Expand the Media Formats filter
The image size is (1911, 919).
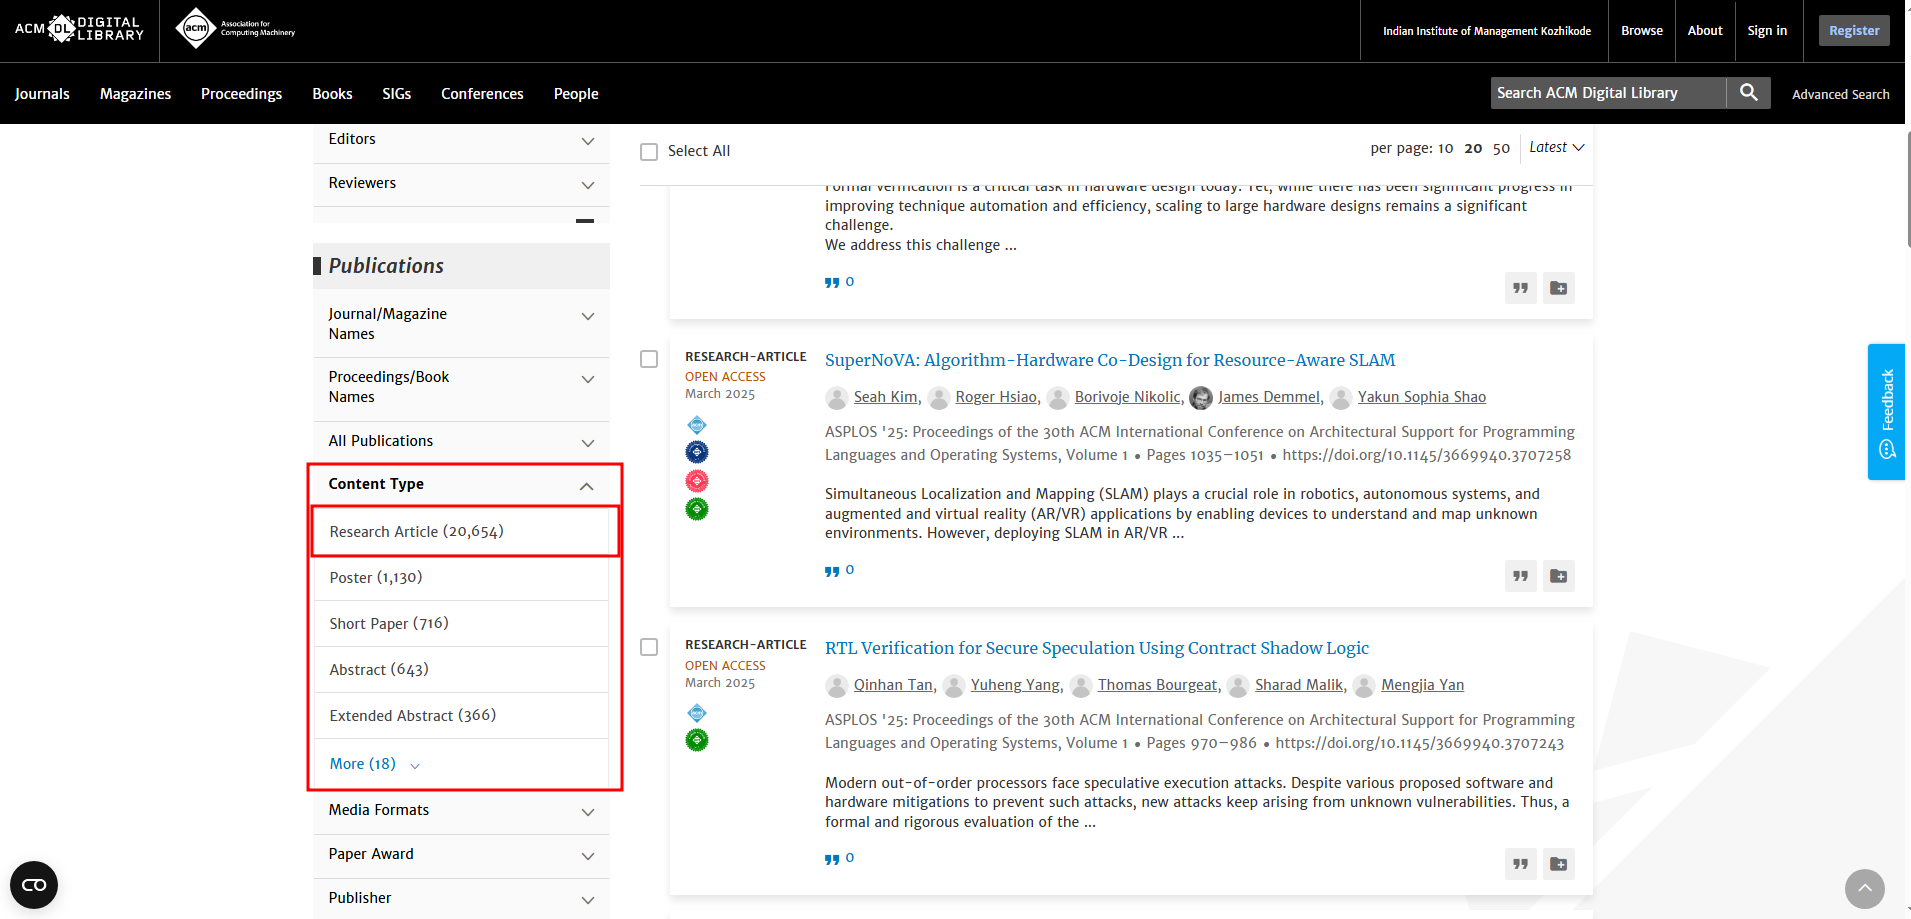587,811
